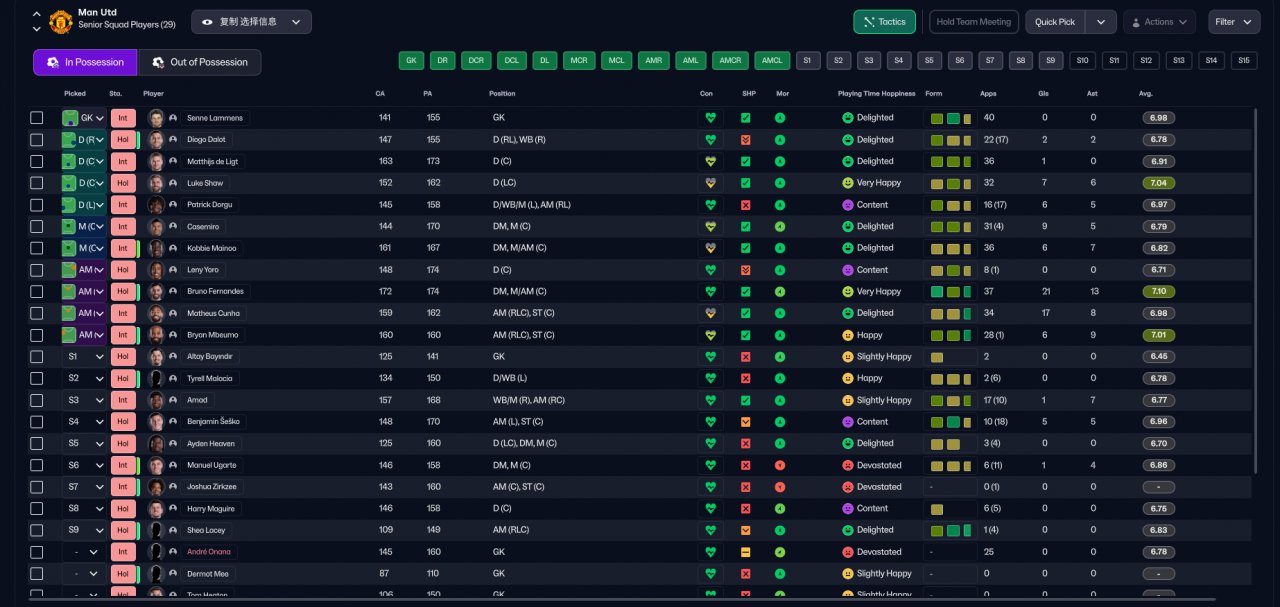Click the profile icon beside Casemiro's name
This screenshot has width=1280, height=607.
173,227
